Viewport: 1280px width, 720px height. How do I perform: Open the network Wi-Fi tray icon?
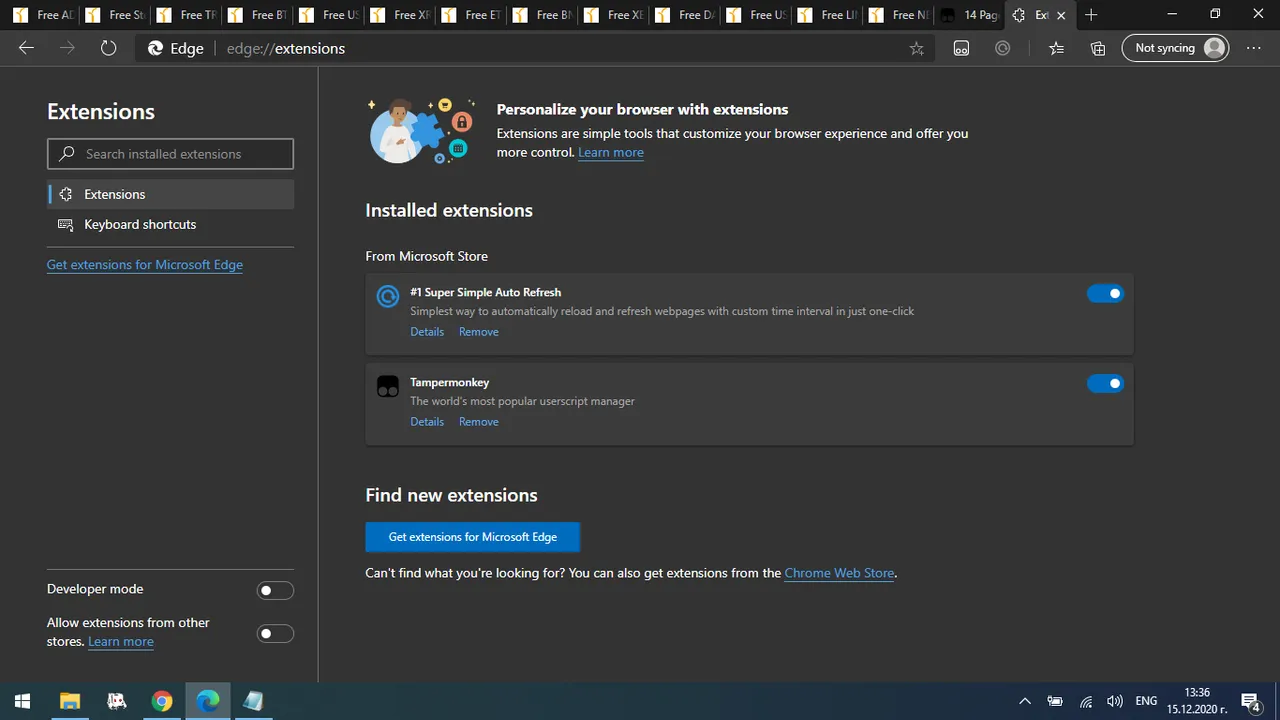1086,701
